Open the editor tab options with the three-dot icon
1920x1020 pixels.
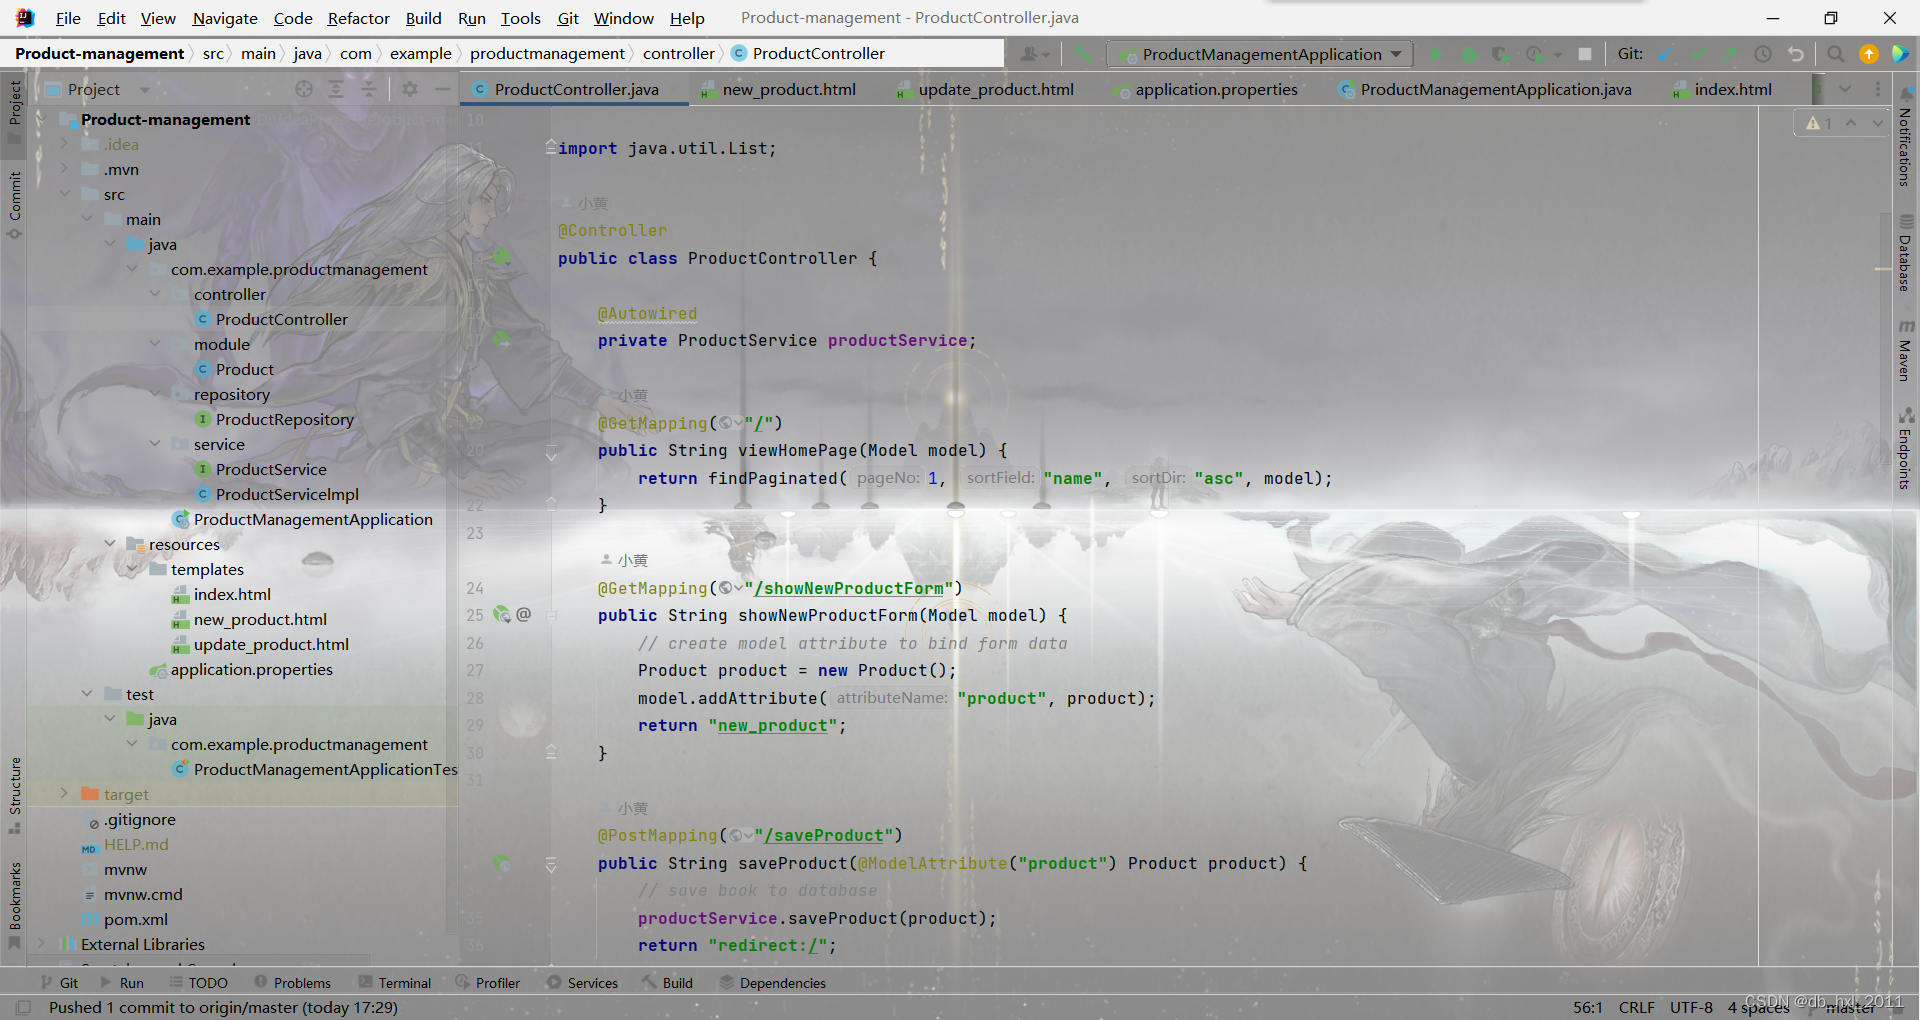pos(1877,89)
